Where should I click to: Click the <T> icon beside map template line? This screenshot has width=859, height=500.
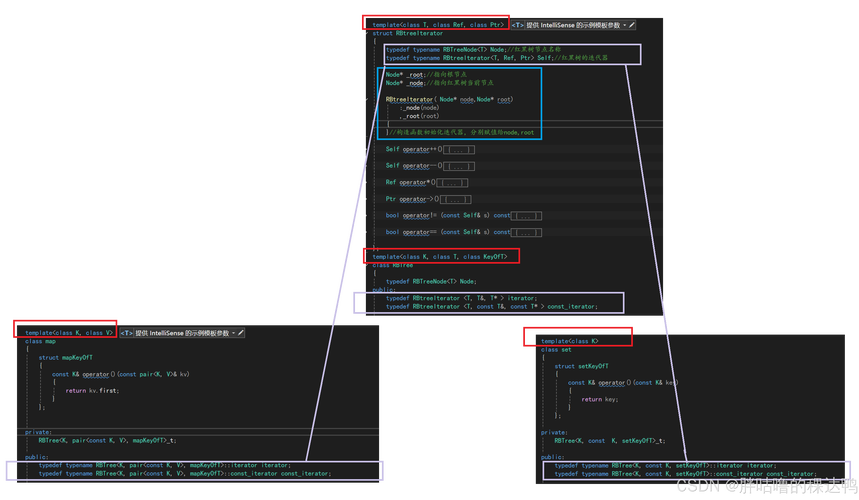(127, 333)
